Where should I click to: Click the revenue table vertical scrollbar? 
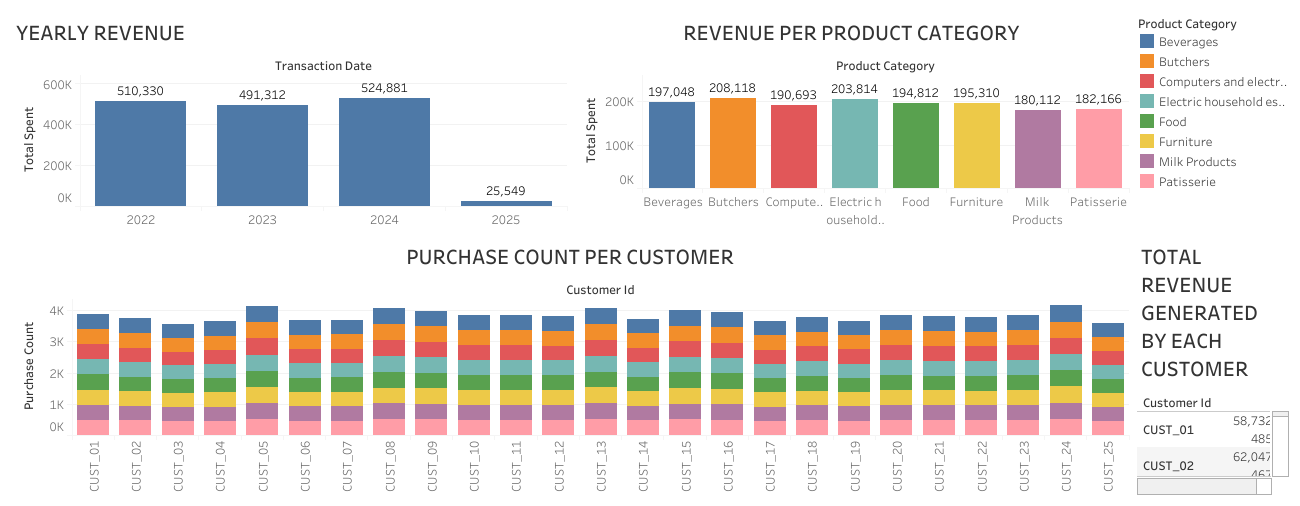[x=1280, y=443]
